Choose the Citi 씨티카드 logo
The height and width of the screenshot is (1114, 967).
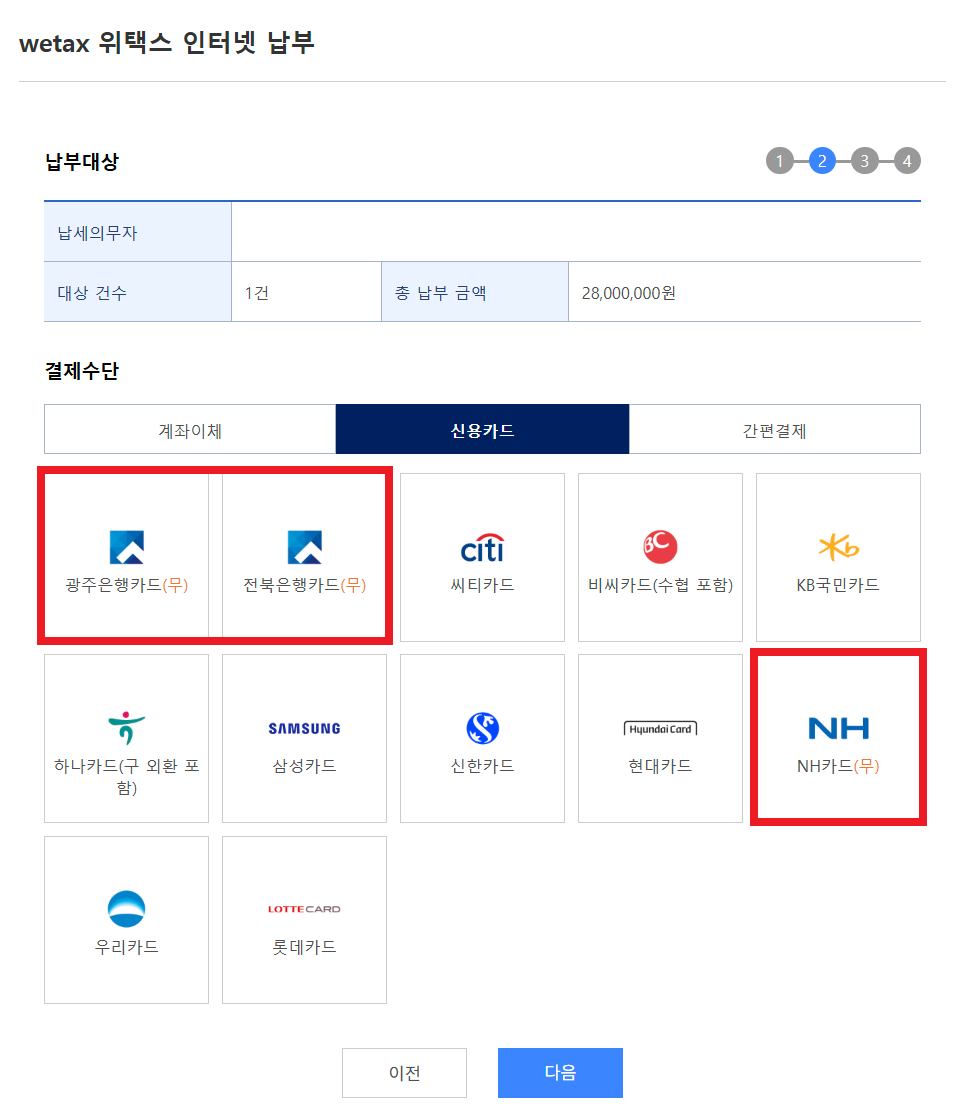pyautogui.click(x=482, y=548)
